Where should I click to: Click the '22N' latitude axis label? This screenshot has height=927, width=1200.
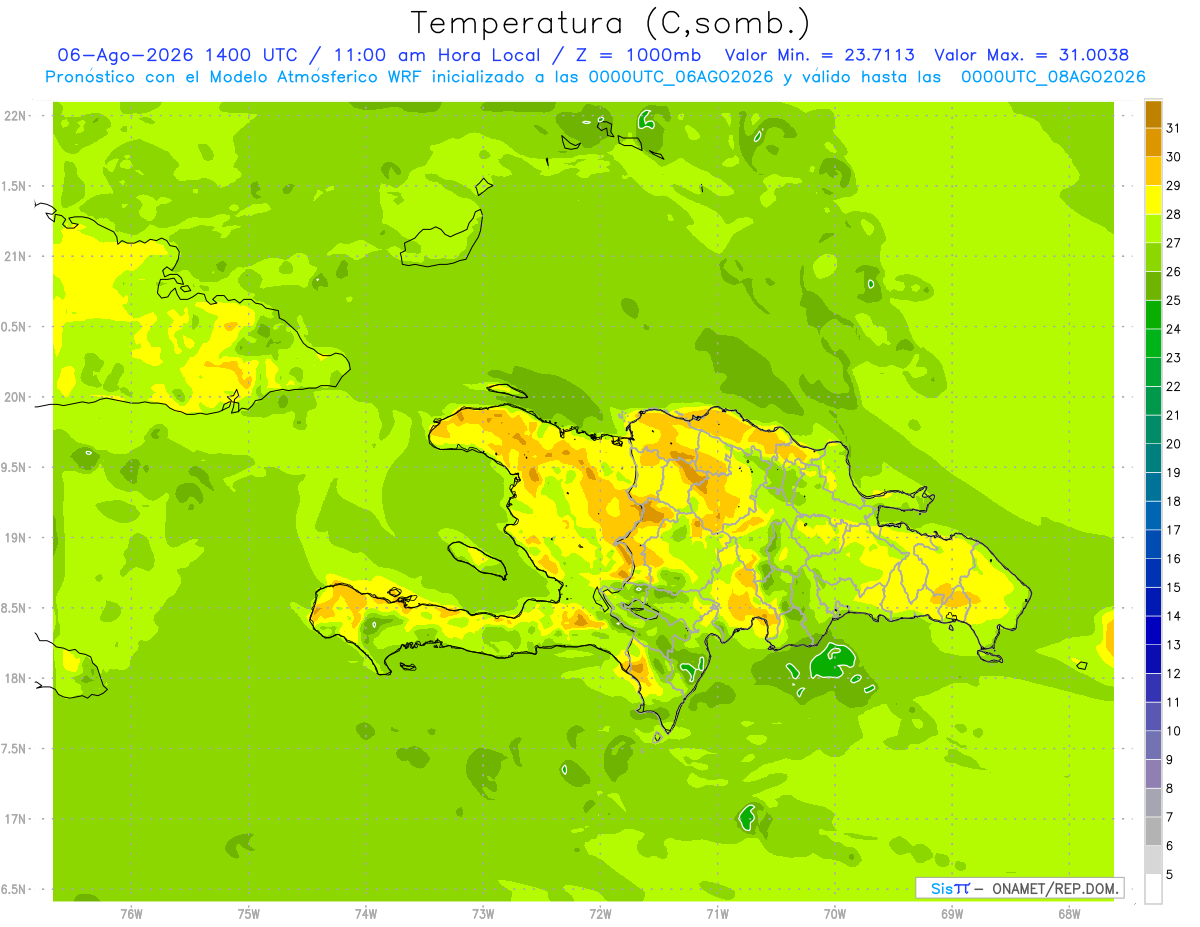[x=15, y=116]
